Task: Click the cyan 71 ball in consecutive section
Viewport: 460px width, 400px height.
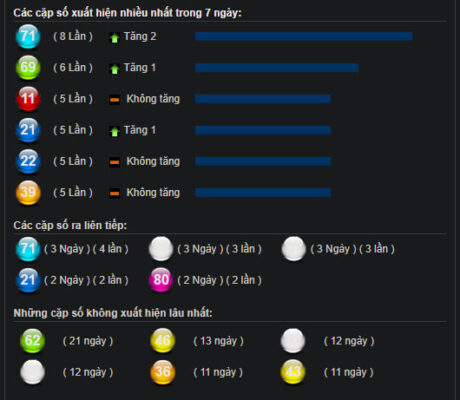Action: tap(28, 249)
